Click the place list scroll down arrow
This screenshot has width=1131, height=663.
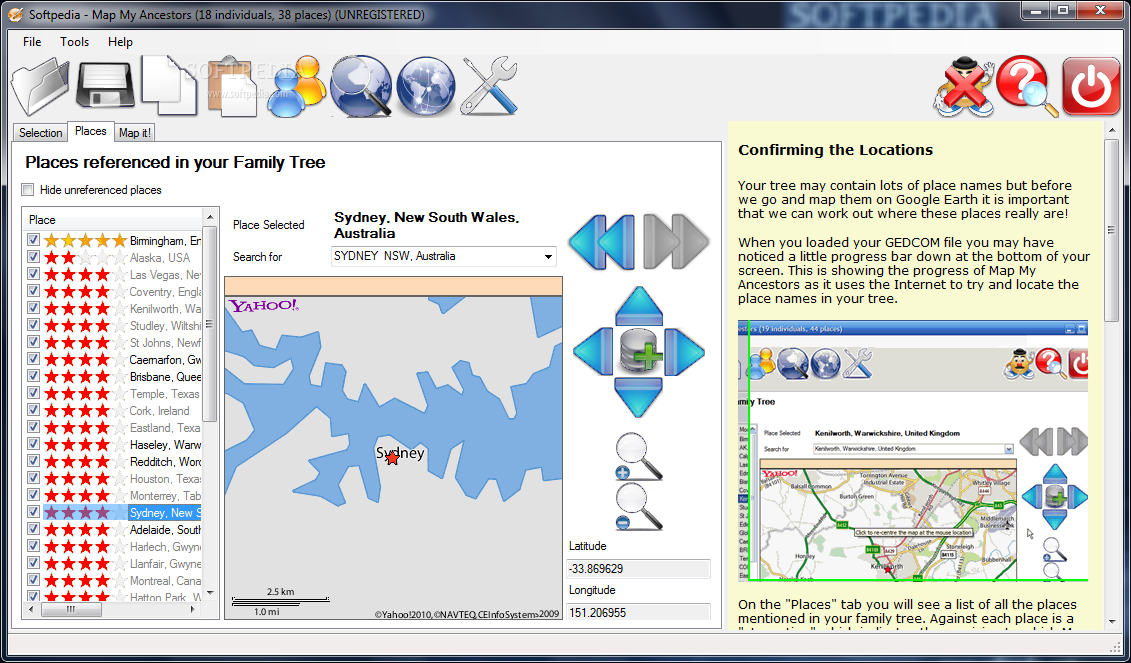(210, 594)
